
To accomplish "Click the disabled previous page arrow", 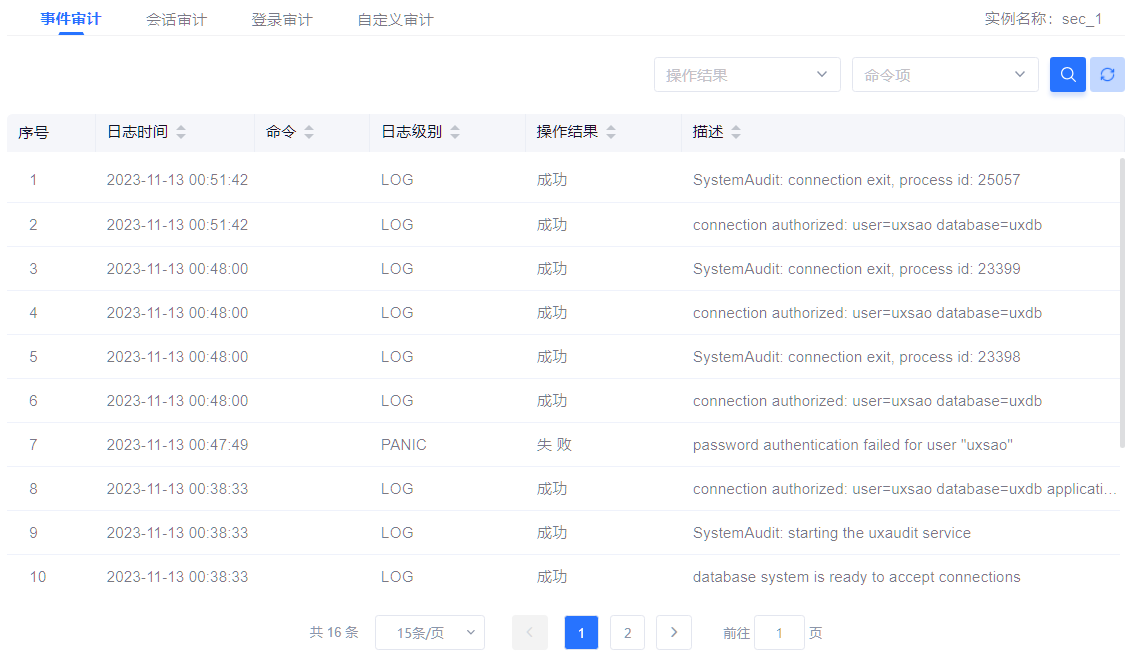I will (x=529, y=632).
